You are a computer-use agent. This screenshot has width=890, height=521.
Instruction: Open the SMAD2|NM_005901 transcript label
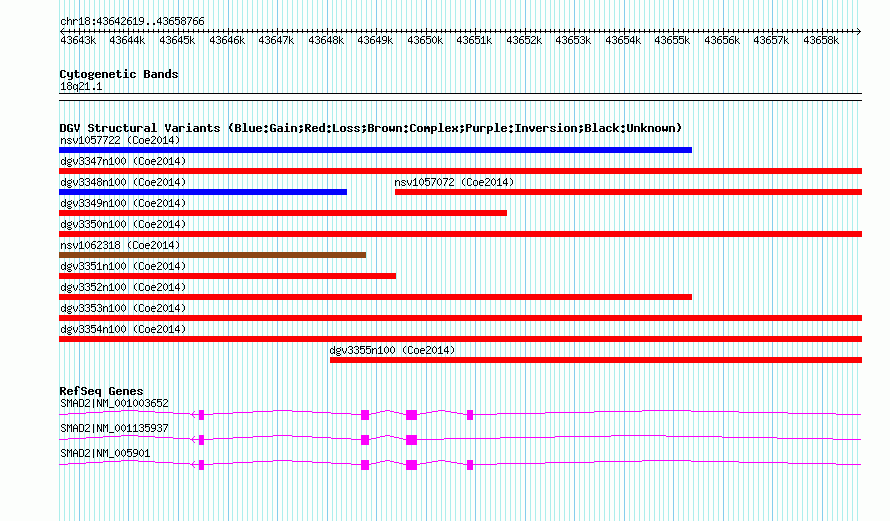[105, 453]
